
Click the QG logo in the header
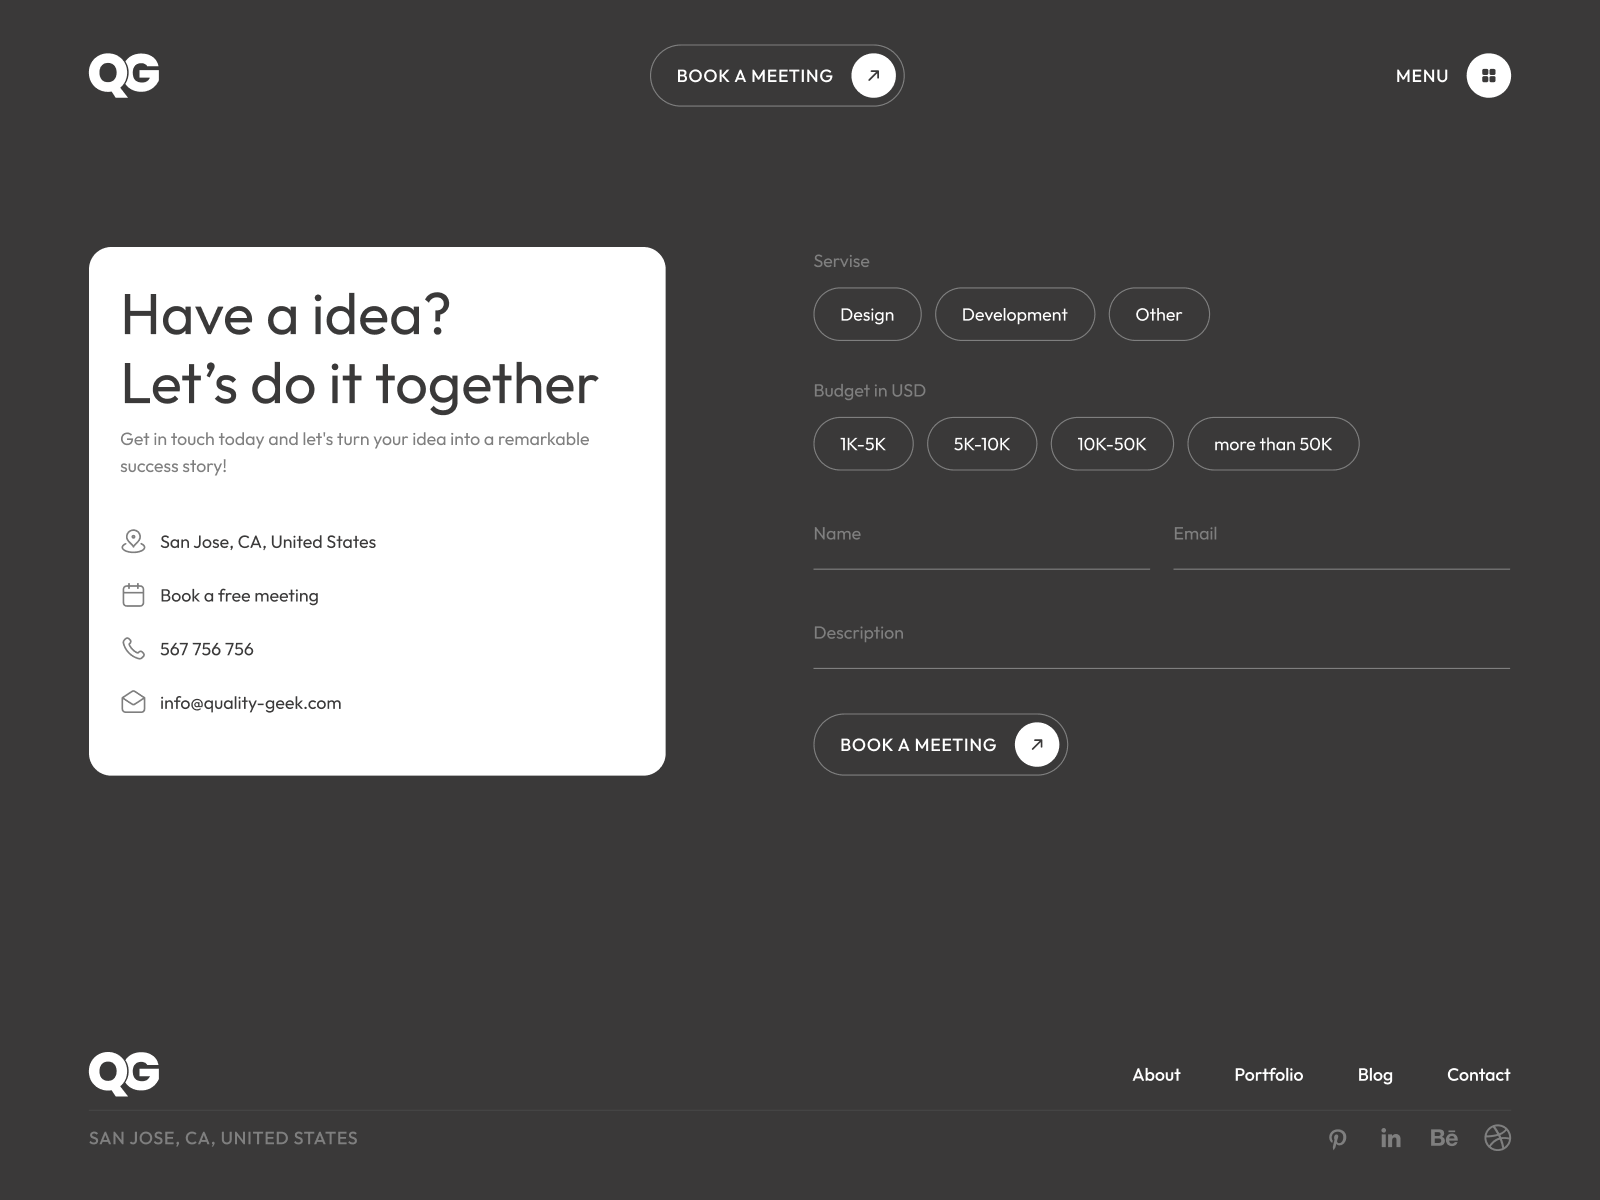tap(124, 75)
